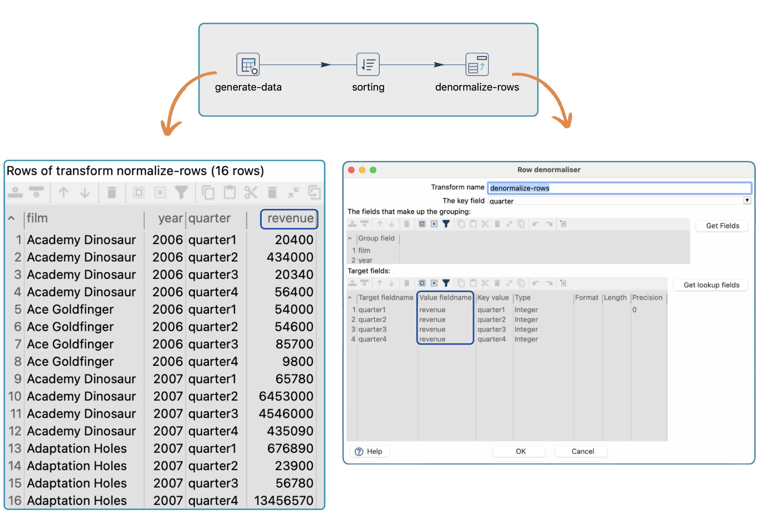Click filter funnel in normalize-rows preview toolbar

pyautogui.click(x=181, y=192)
